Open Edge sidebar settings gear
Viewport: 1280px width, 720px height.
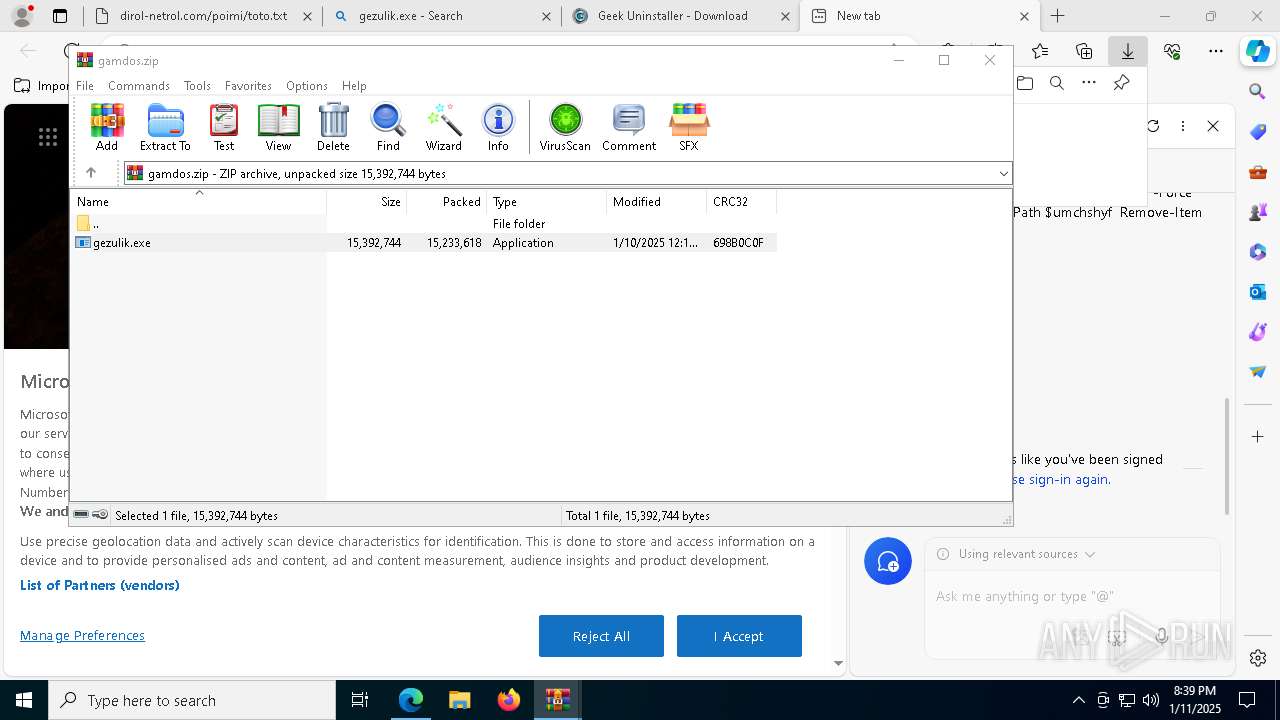coord(1258,658)
